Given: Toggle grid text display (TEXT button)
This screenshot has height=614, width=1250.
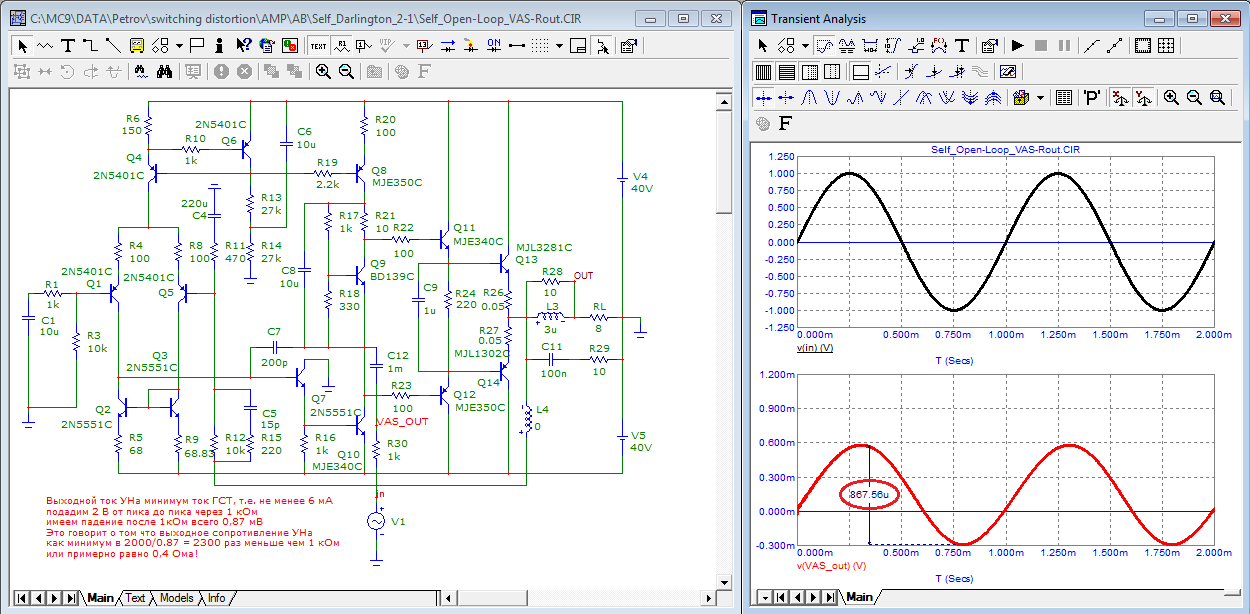Looking at the screenshot, I should coord(318,45).
